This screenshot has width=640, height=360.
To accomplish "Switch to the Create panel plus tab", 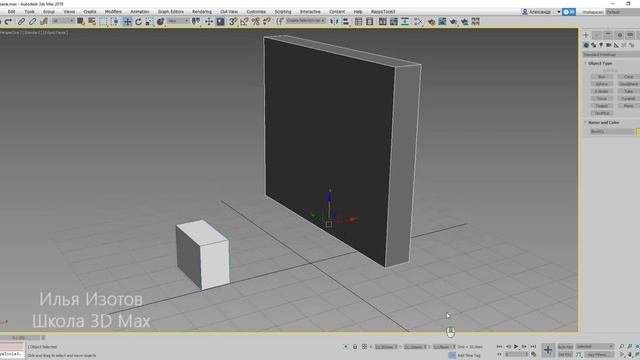I will click(x=586, y=35).
